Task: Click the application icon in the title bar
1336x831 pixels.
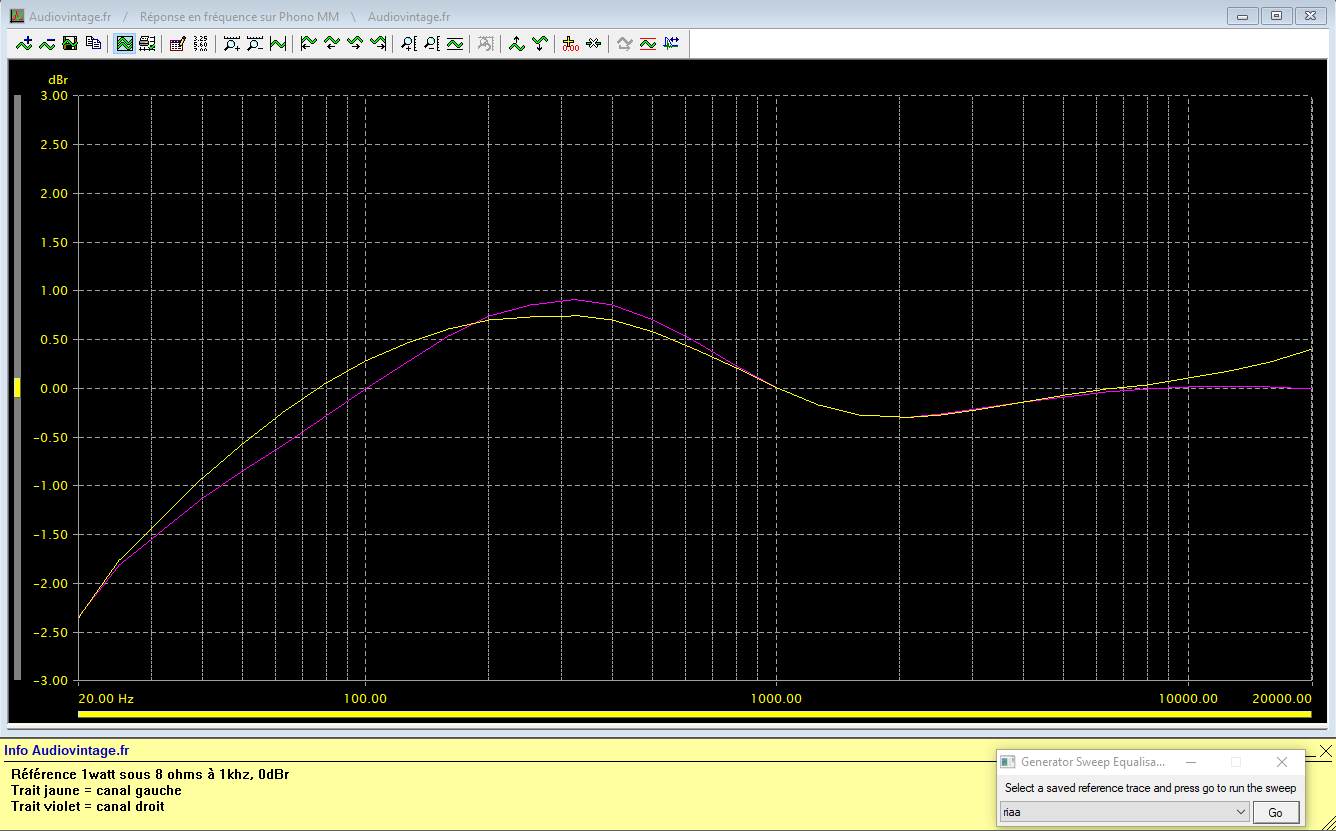Action: click(x=17, y=16)
